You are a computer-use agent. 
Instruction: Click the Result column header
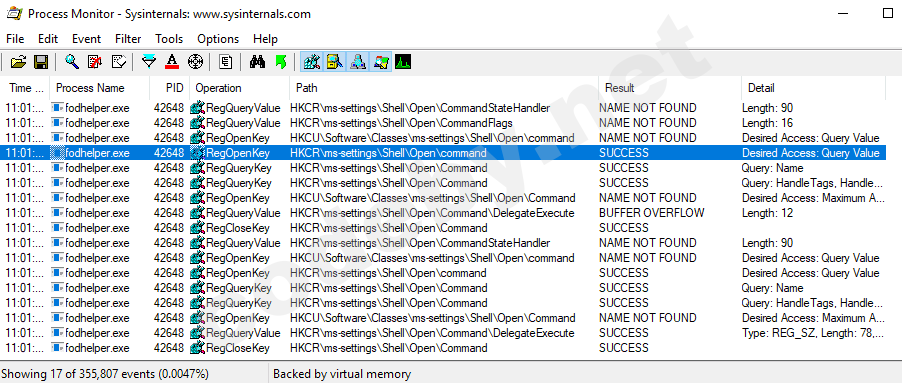coord(670,88)
